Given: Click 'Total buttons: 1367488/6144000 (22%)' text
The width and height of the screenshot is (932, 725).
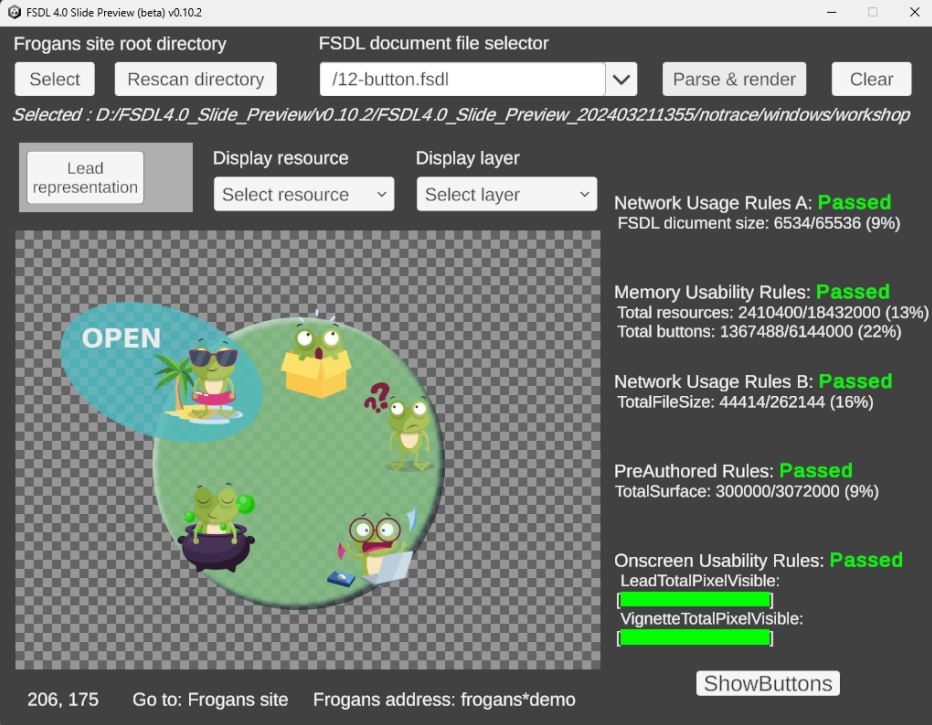Looking at the screenshot, I should tap(759, 332).
